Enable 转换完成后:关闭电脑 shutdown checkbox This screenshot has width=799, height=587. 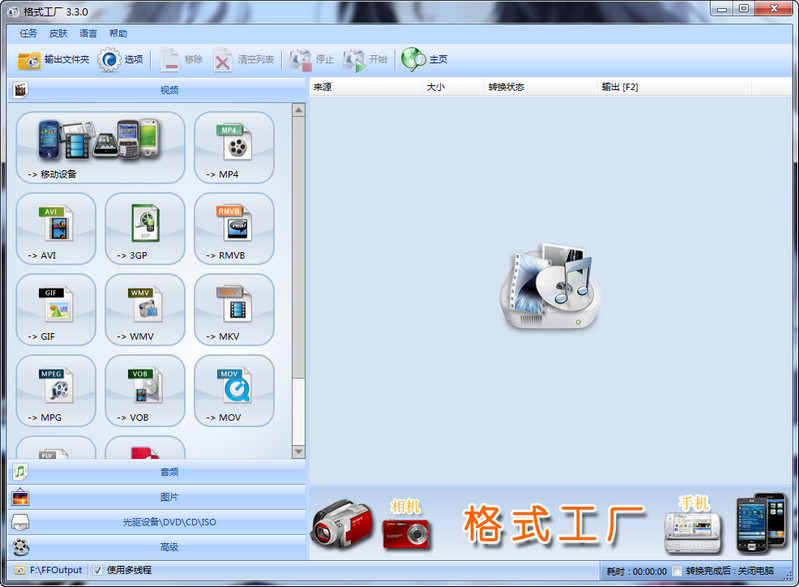coord(676,571)
